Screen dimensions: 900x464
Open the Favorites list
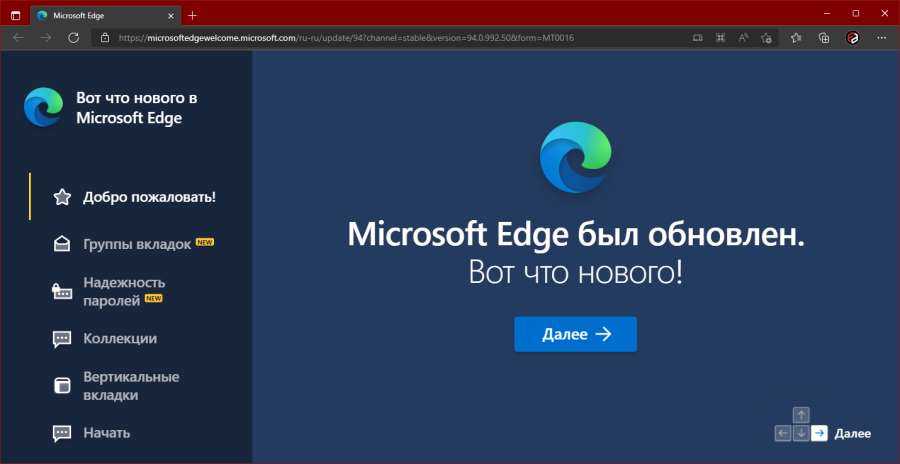[796, 38]
